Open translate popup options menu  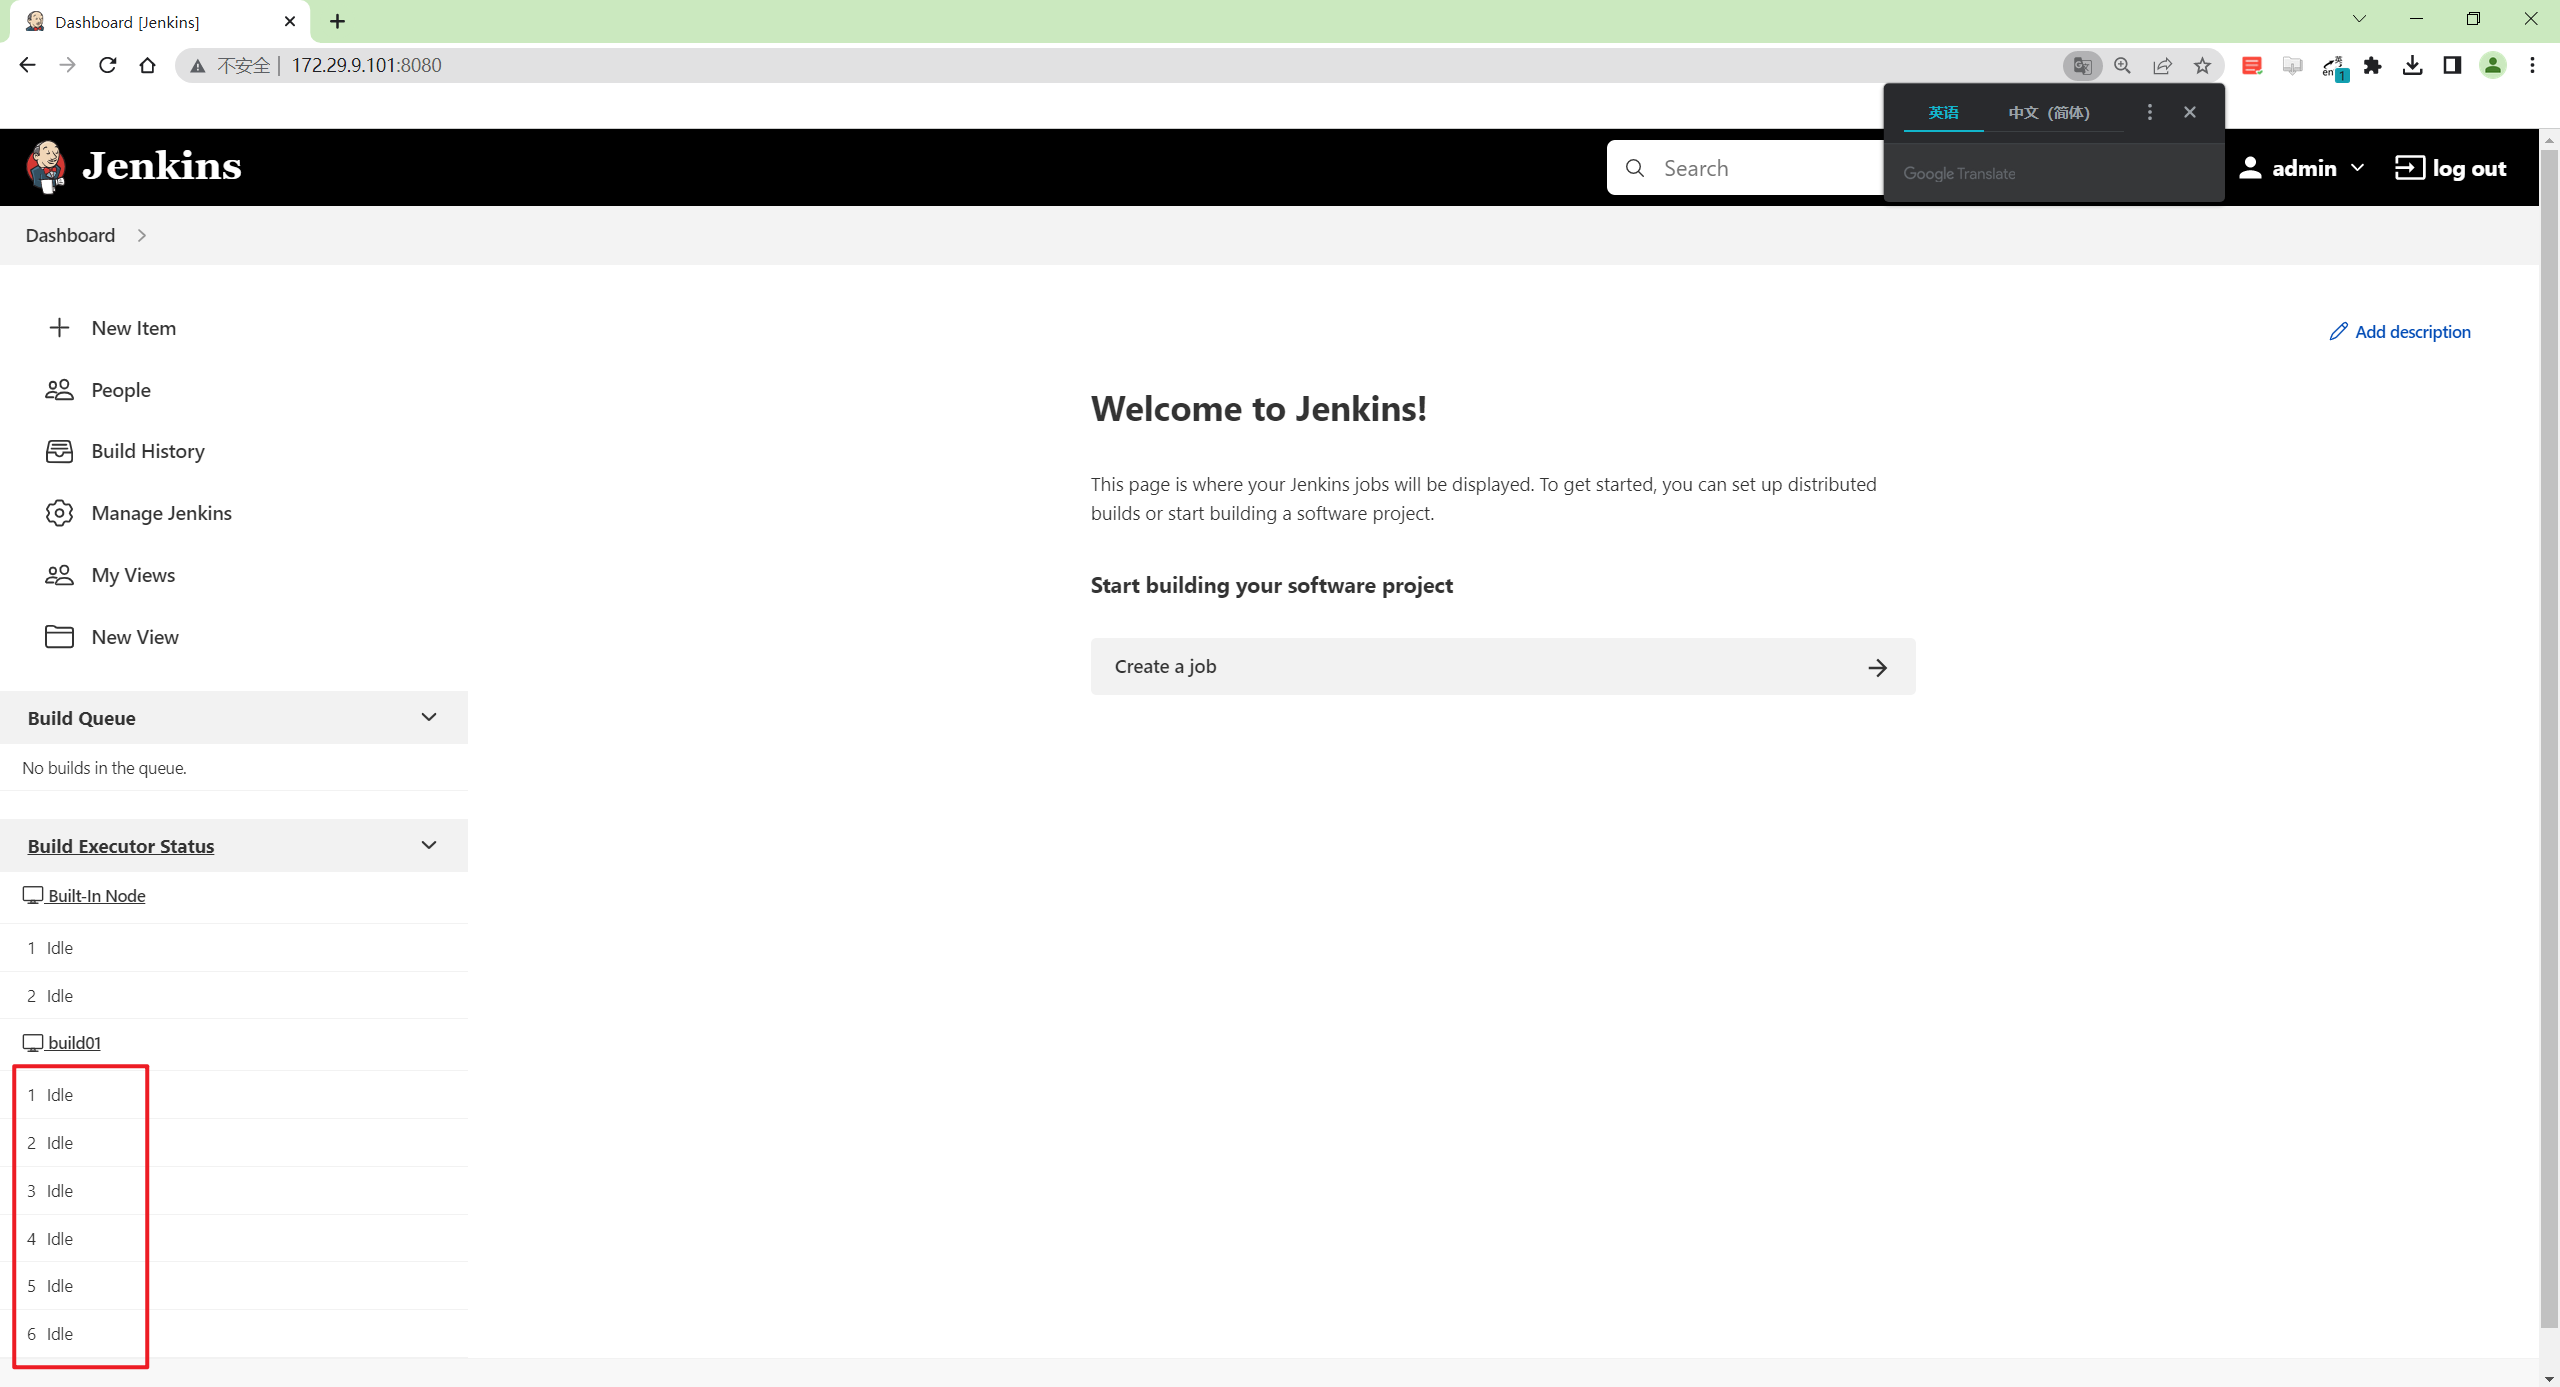click(2149, 112)
